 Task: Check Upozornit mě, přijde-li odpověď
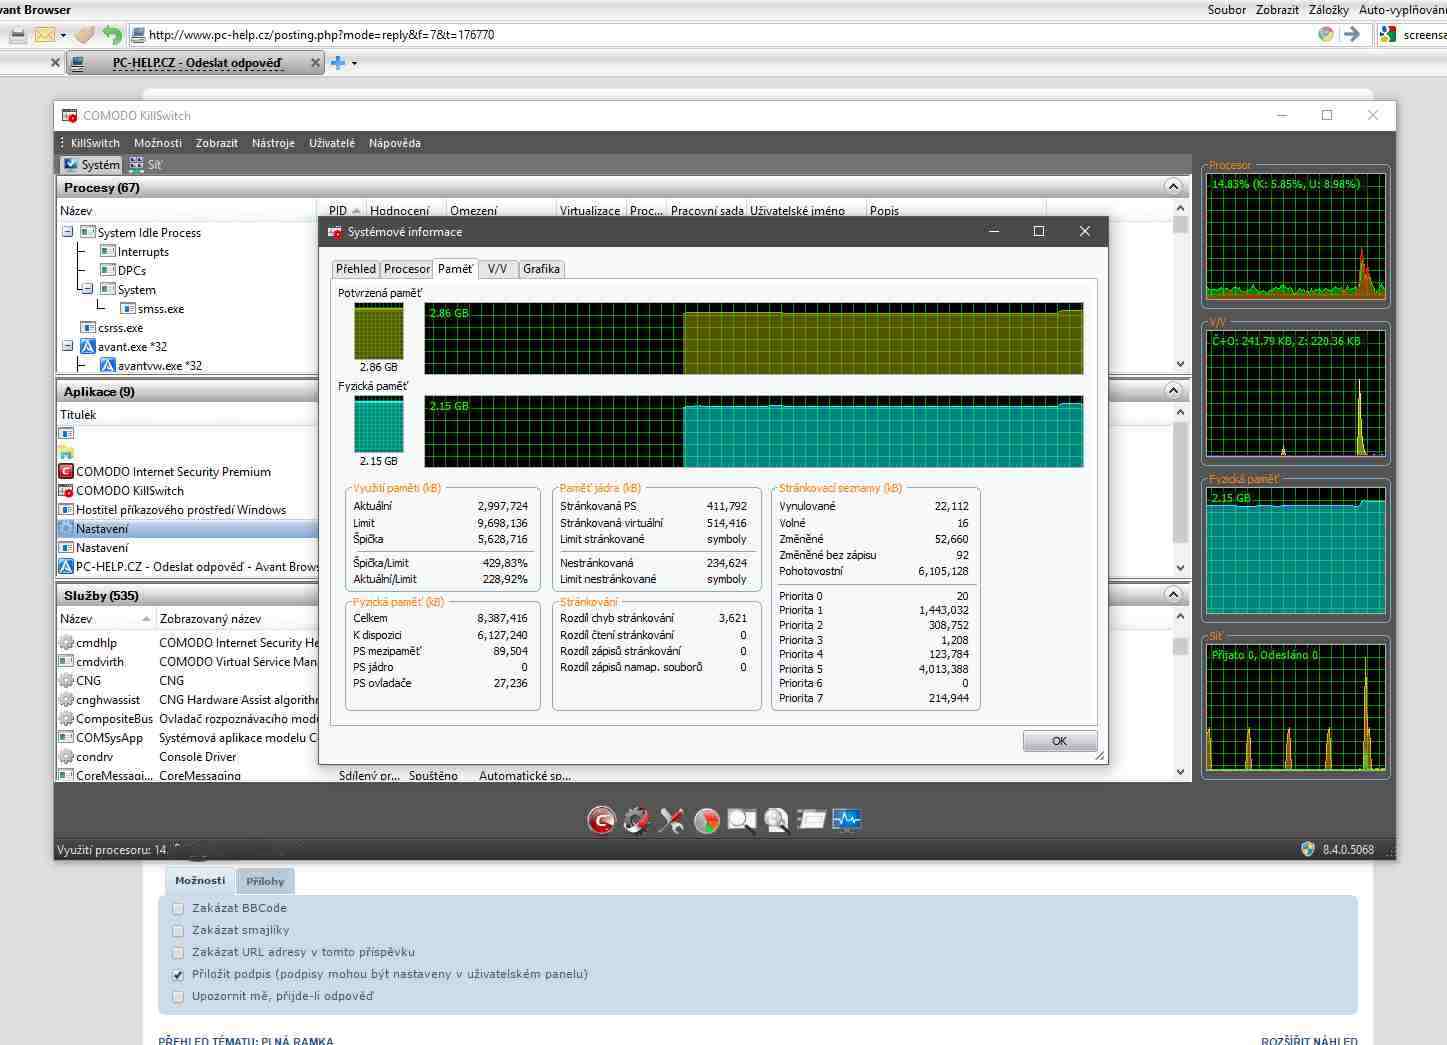pyautogui.click(x=178, y=997)
